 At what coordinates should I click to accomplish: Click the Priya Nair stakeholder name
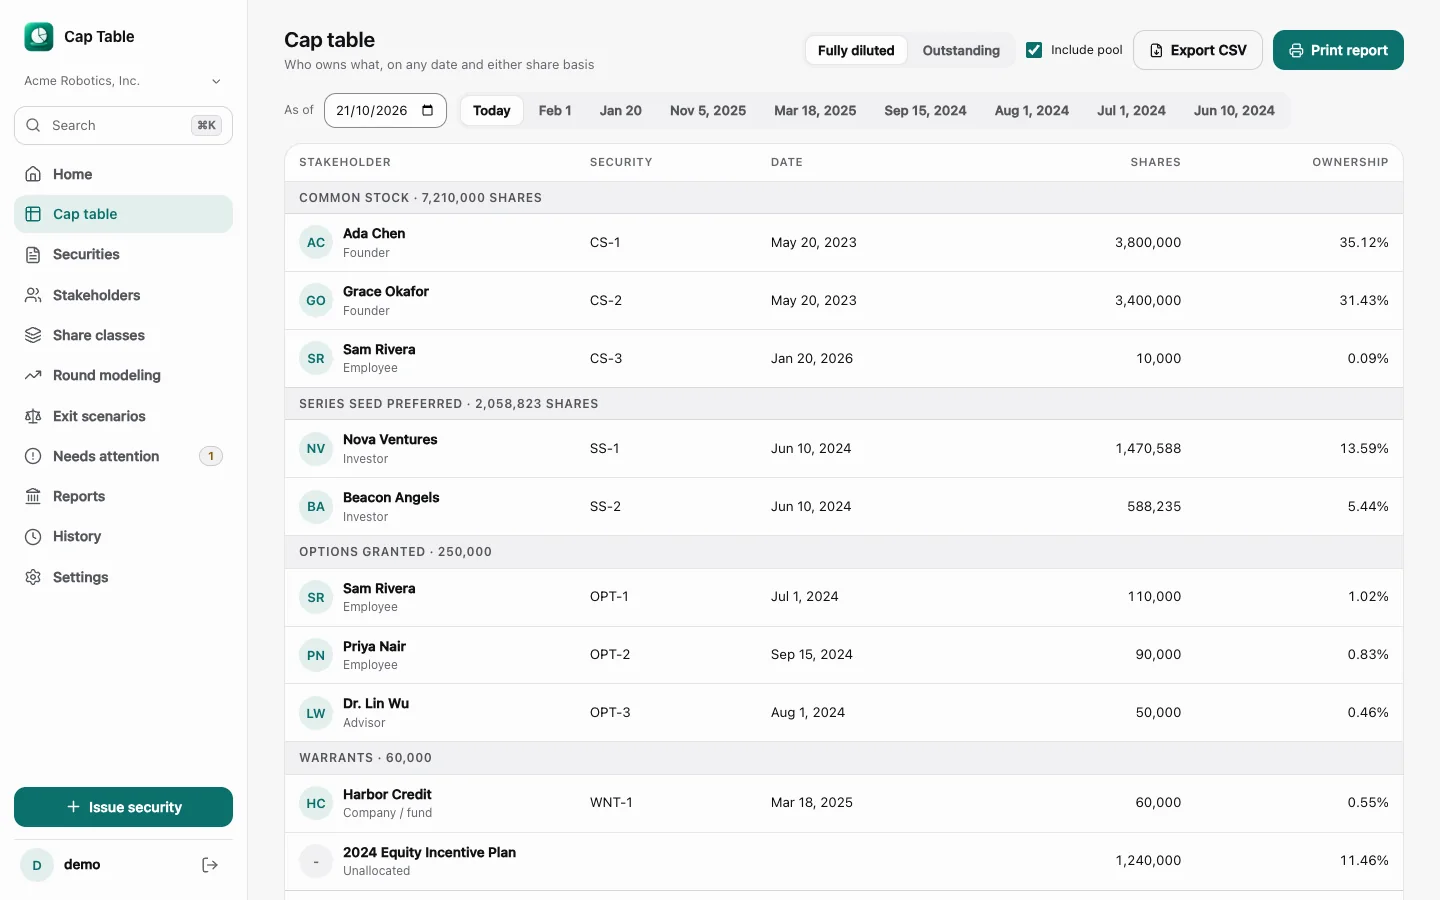coord(374,646)
